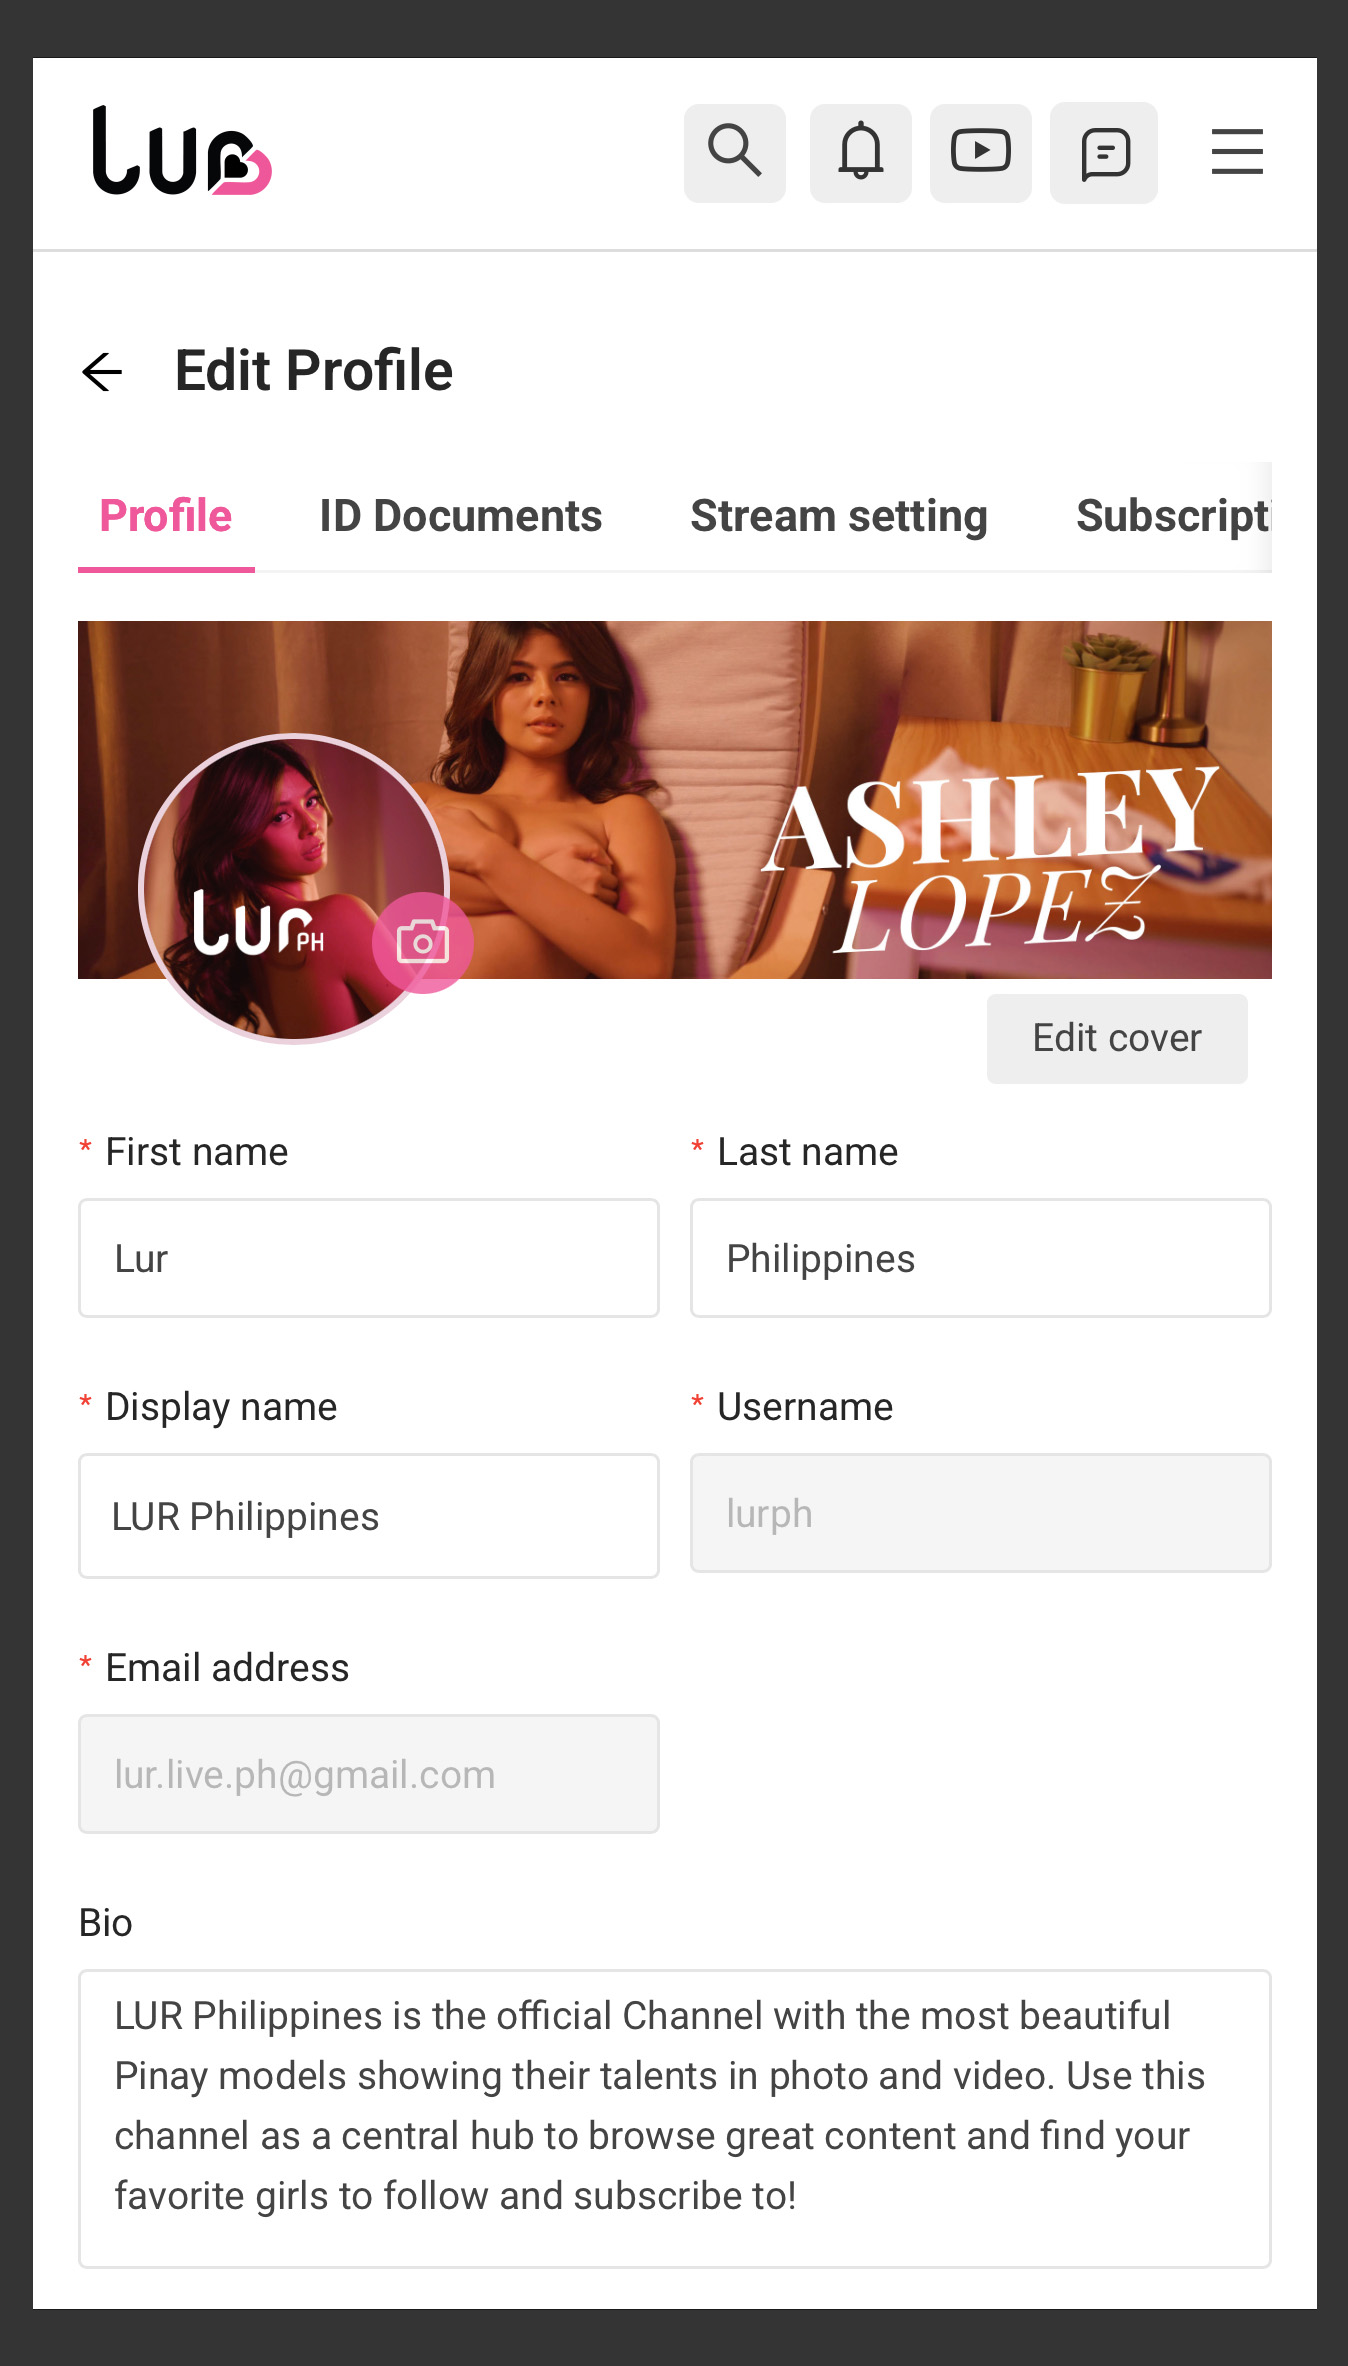The height and width of the screenshot is (2366, 1348).
Task: Select the Profile tab
Action: click(x=166, y=516)
